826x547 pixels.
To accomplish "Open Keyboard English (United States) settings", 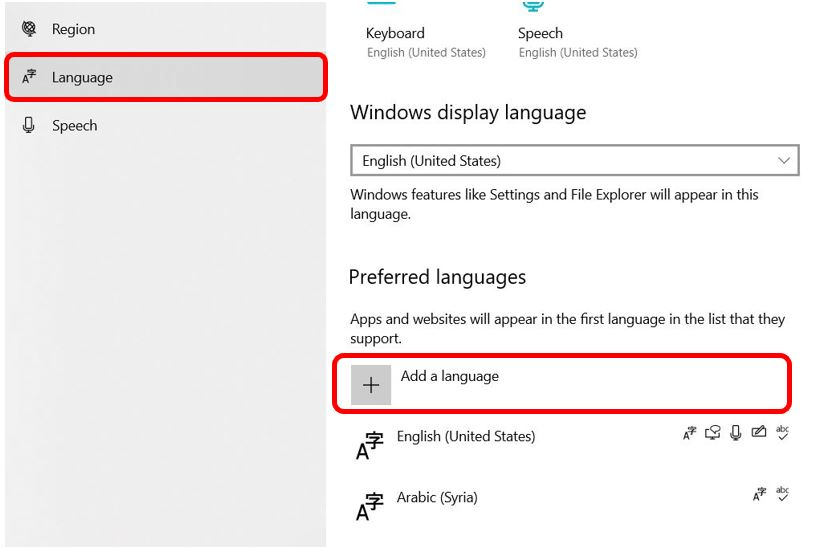I will click(x=426, y=42).
